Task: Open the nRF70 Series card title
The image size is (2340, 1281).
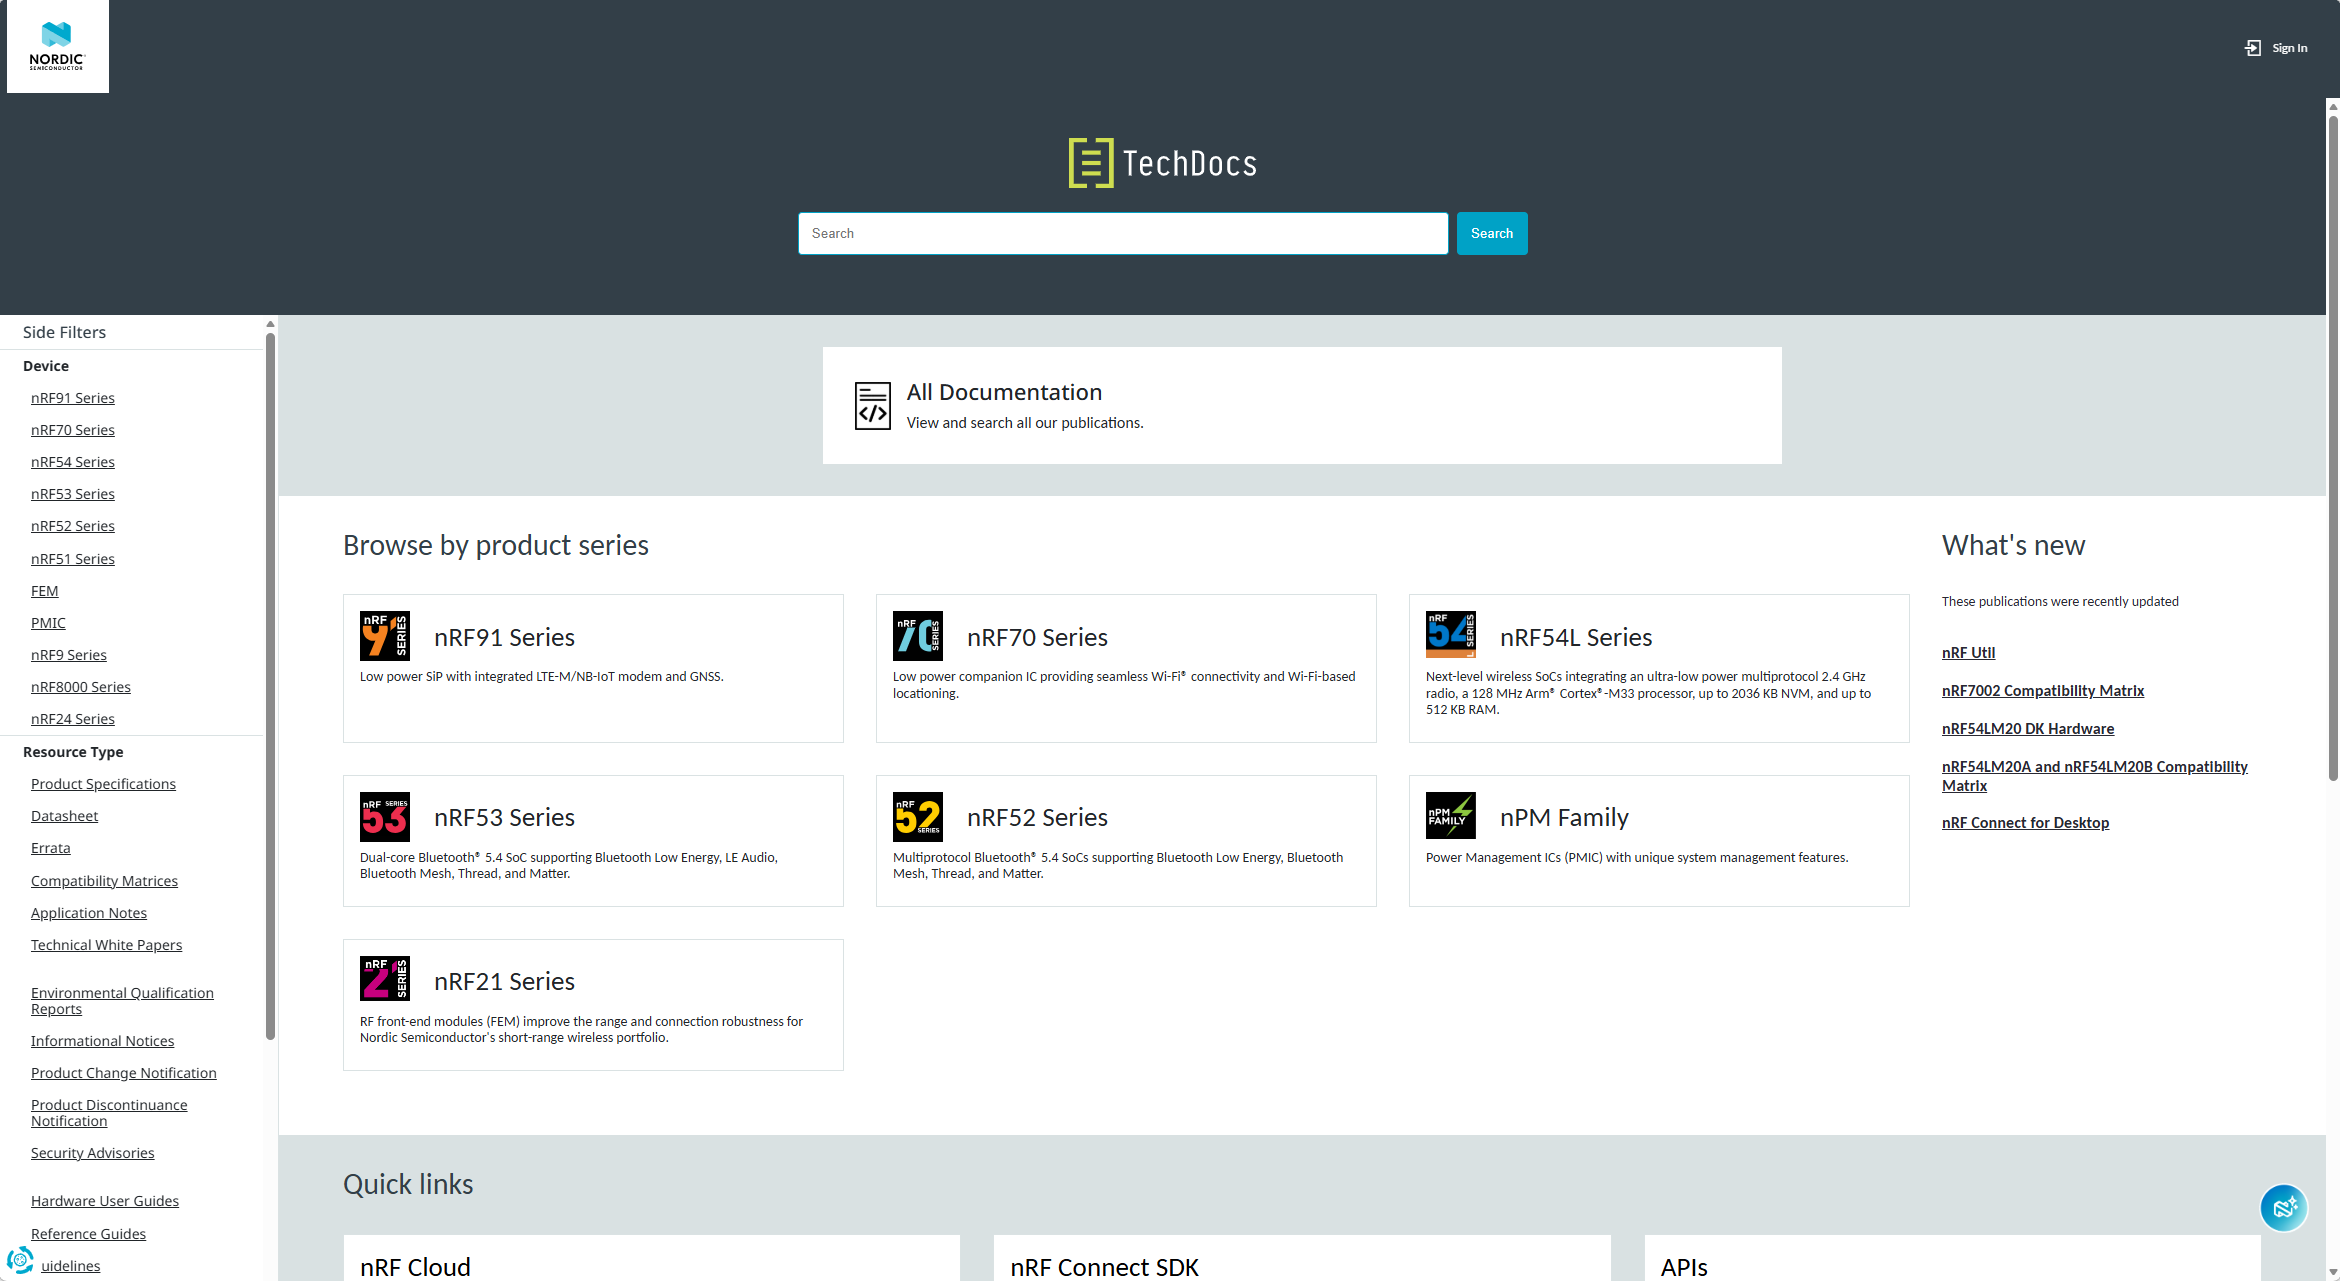Action: pos(1037,637)
